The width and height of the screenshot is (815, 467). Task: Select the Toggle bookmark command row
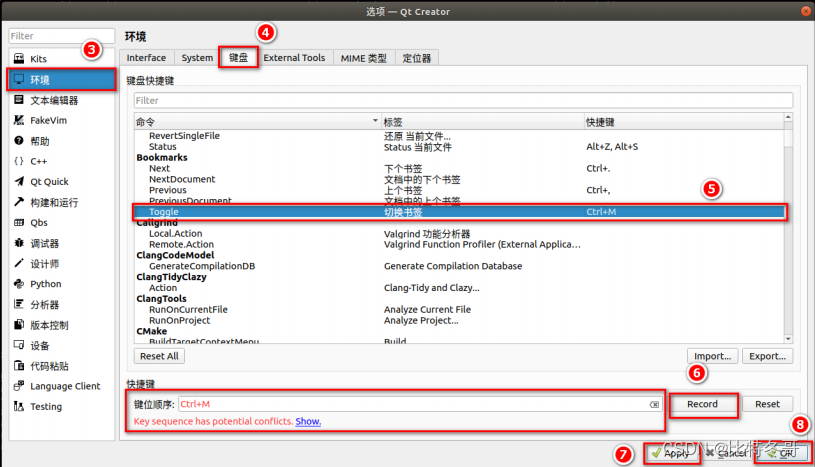click(x=459, y=212)
